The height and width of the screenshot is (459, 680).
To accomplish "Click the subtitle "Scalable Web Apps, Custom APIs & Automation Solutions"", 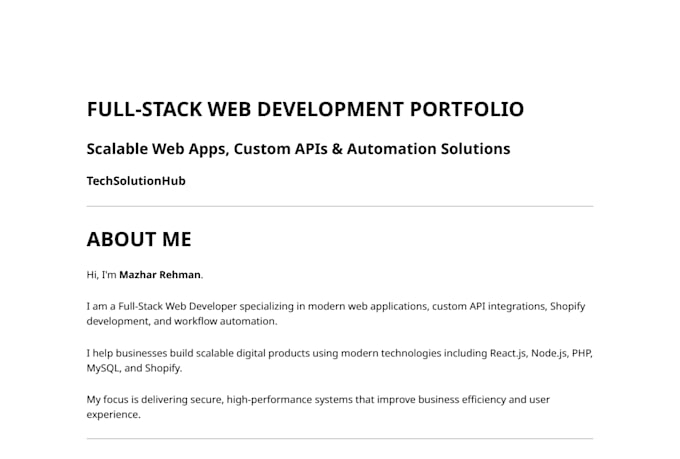I will click(x=298, y=149).
